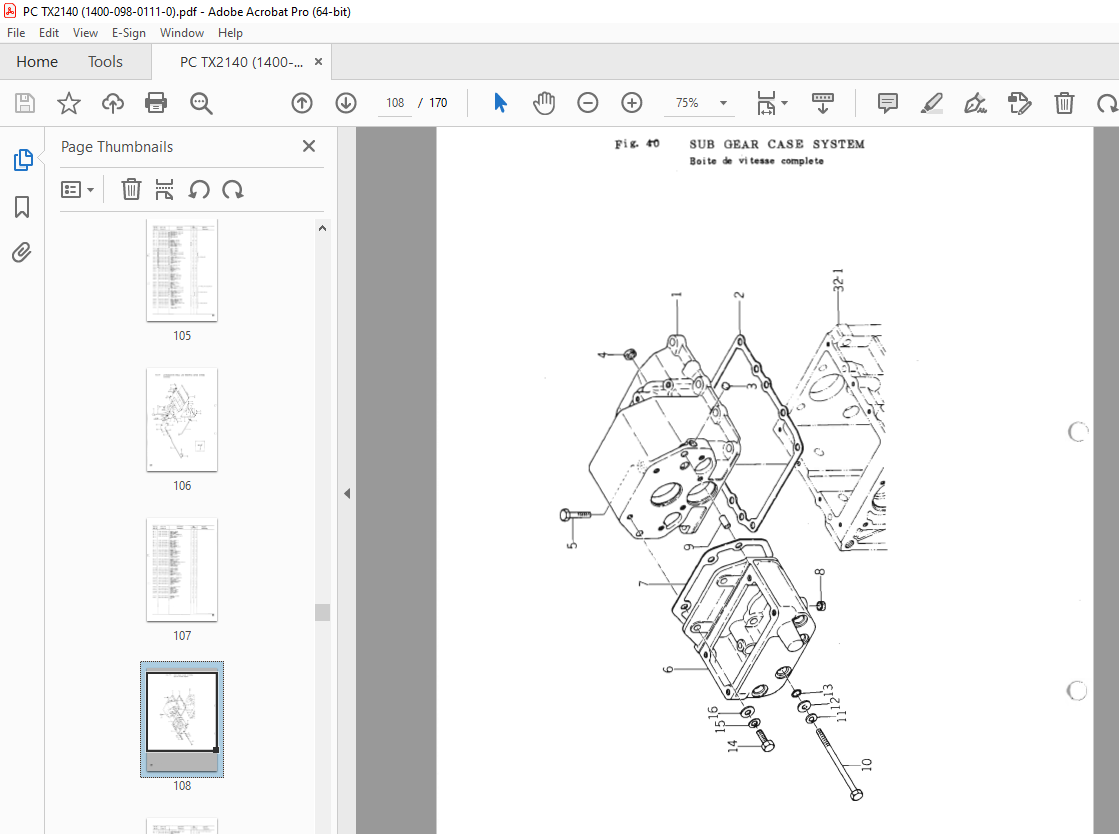Click thumbnails scrollbar up arrow

[323, 228]
